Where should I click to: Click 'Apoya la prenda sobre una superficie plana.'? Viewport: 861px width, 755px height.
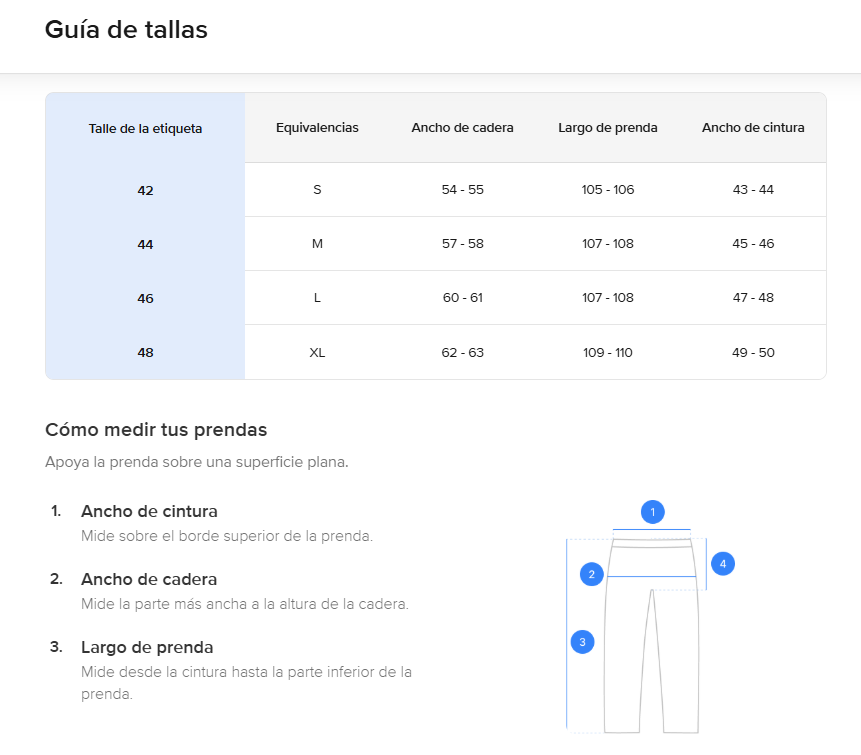(197, 462)
